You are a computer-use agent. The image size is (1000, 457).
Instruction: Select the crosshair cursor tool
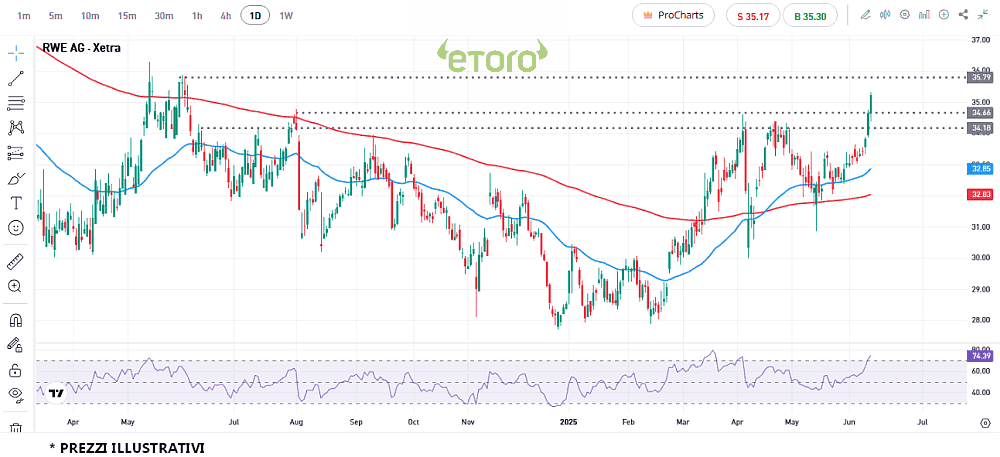pyautogui.click(x=16, y=53)
